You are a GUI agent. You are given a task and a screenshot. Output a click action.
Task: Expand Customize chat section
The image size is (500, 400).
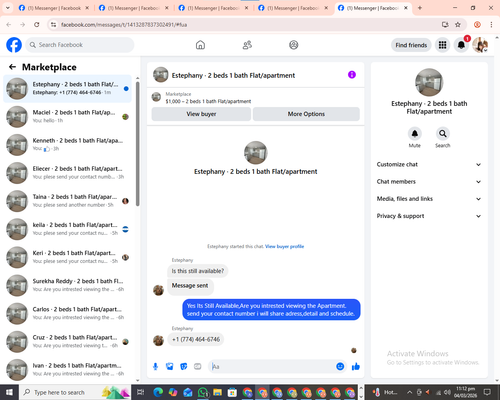point(429,164)
